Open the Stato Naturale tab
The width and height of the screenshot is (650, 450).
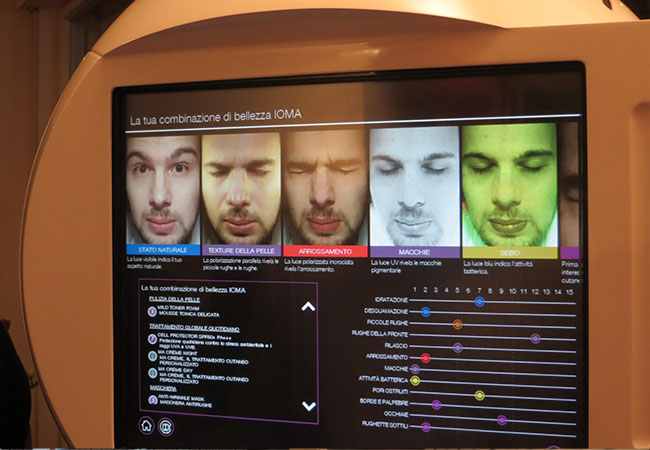pos(163,250)
